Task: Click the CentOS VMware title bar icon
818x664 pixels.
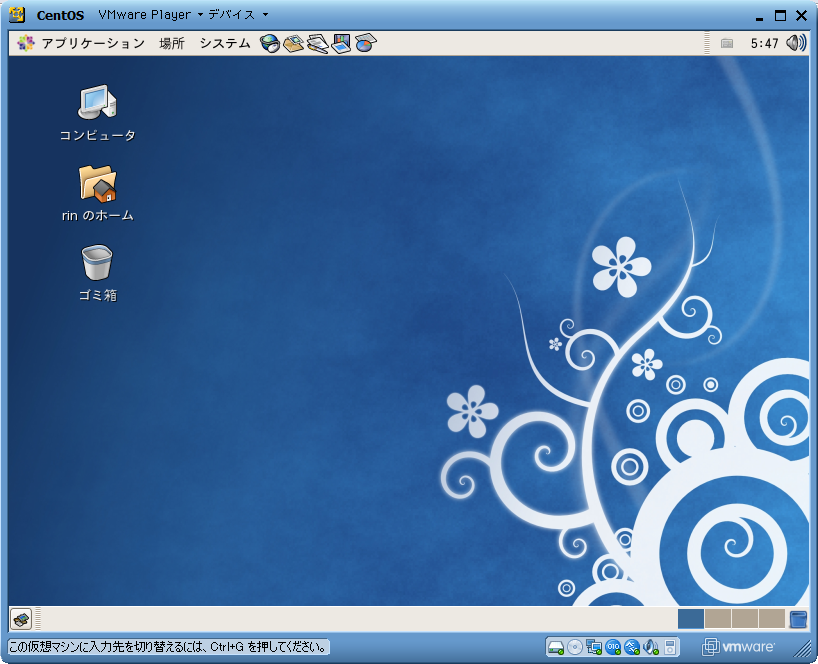Action: click(x=17, y=15)
